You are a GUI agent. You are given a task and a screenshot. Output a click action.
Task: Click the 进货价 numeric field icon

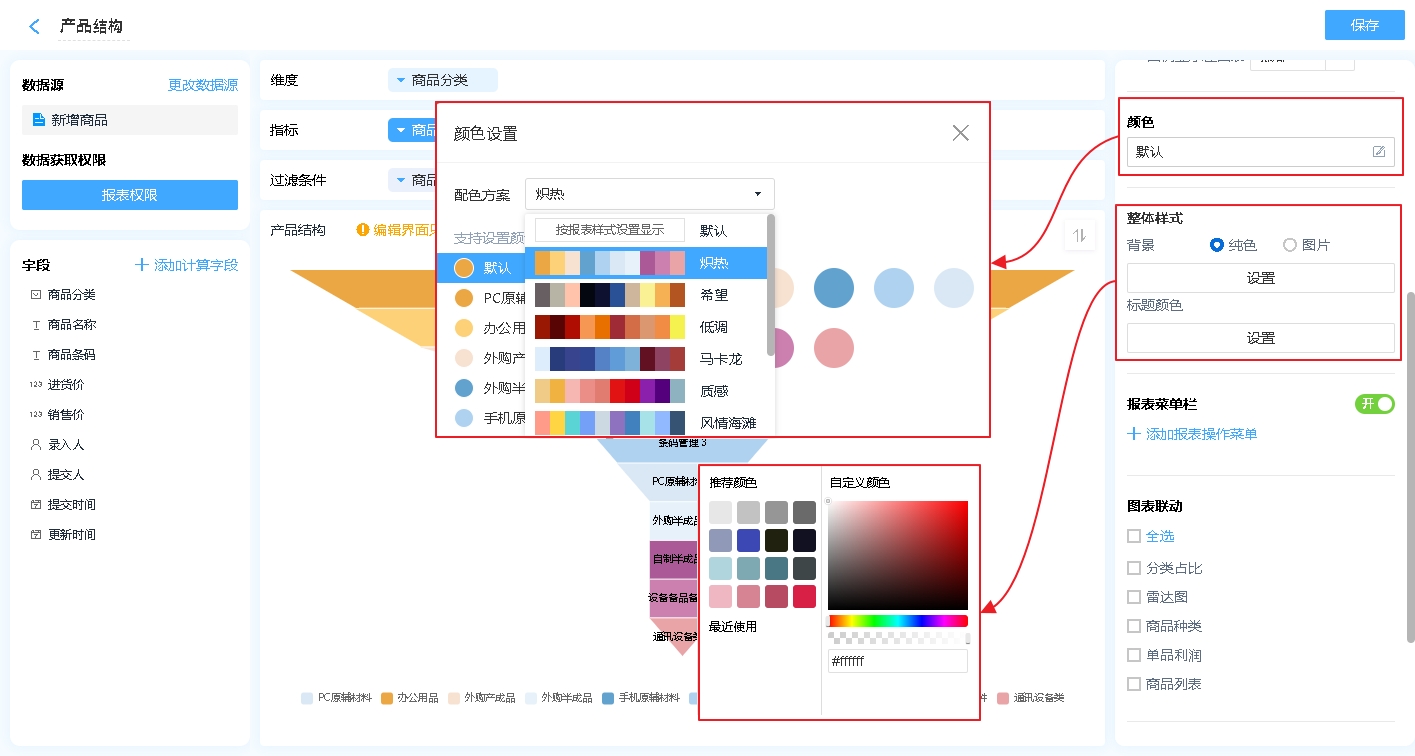pyautogui.click(x=36, y=385)
